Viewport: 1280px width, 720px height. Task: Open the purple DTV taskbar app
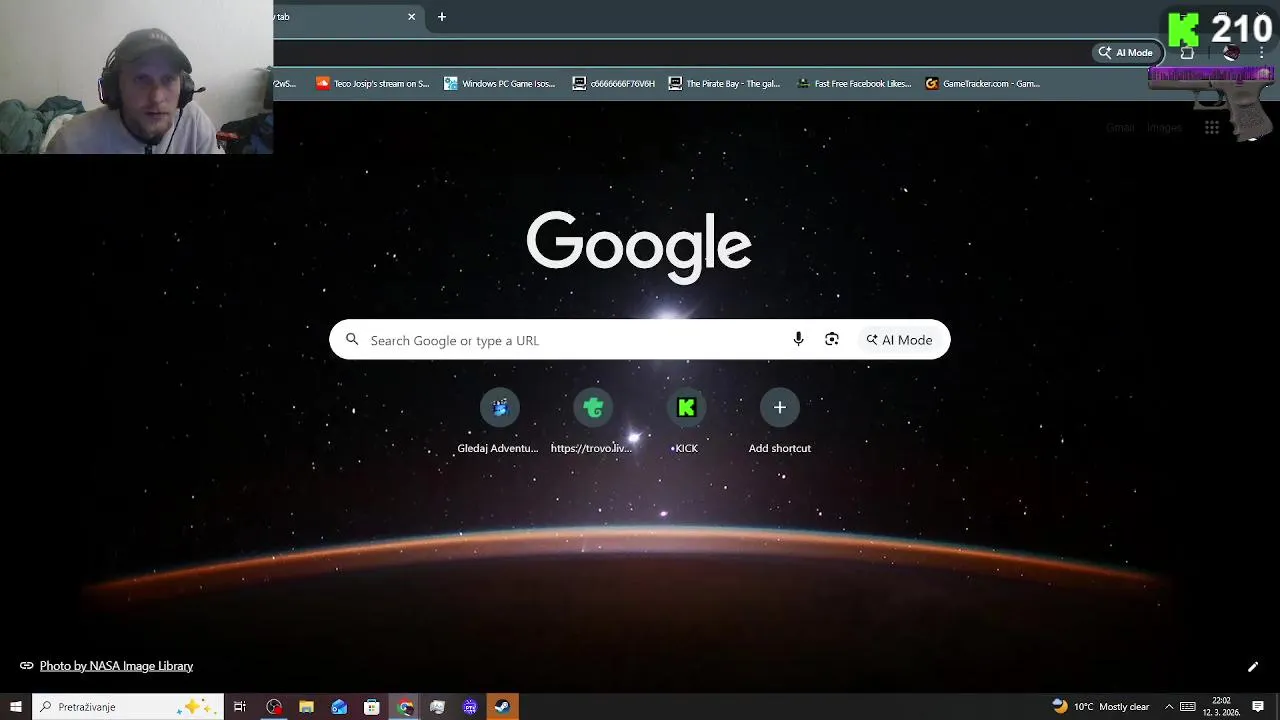coord(470,707)
